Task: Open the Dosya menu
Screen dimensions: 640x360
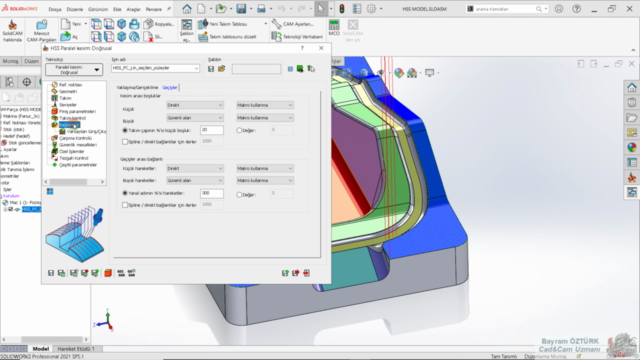Action: [x=55, y=9]
